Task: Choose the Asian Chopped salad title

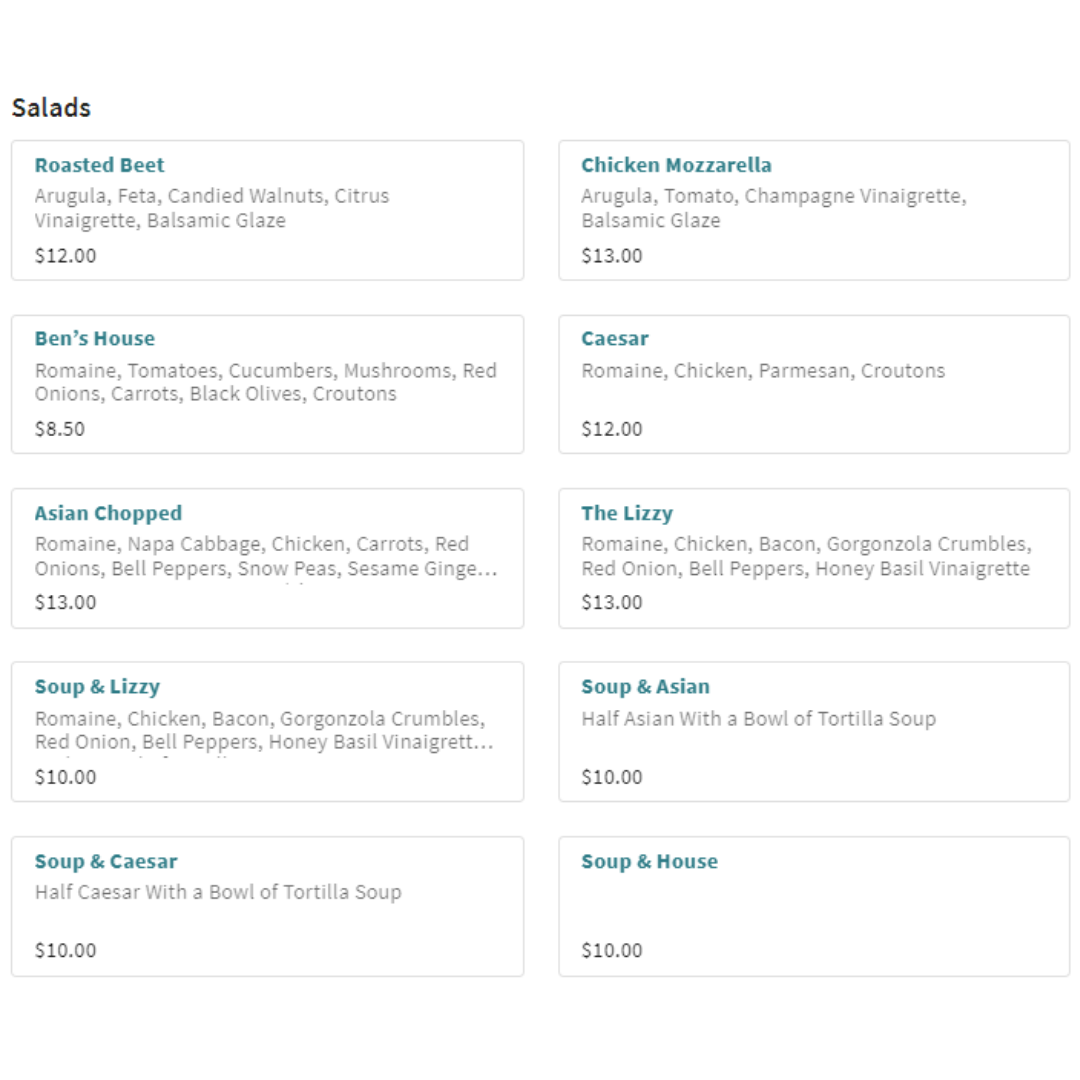Action: coord(108,513)
